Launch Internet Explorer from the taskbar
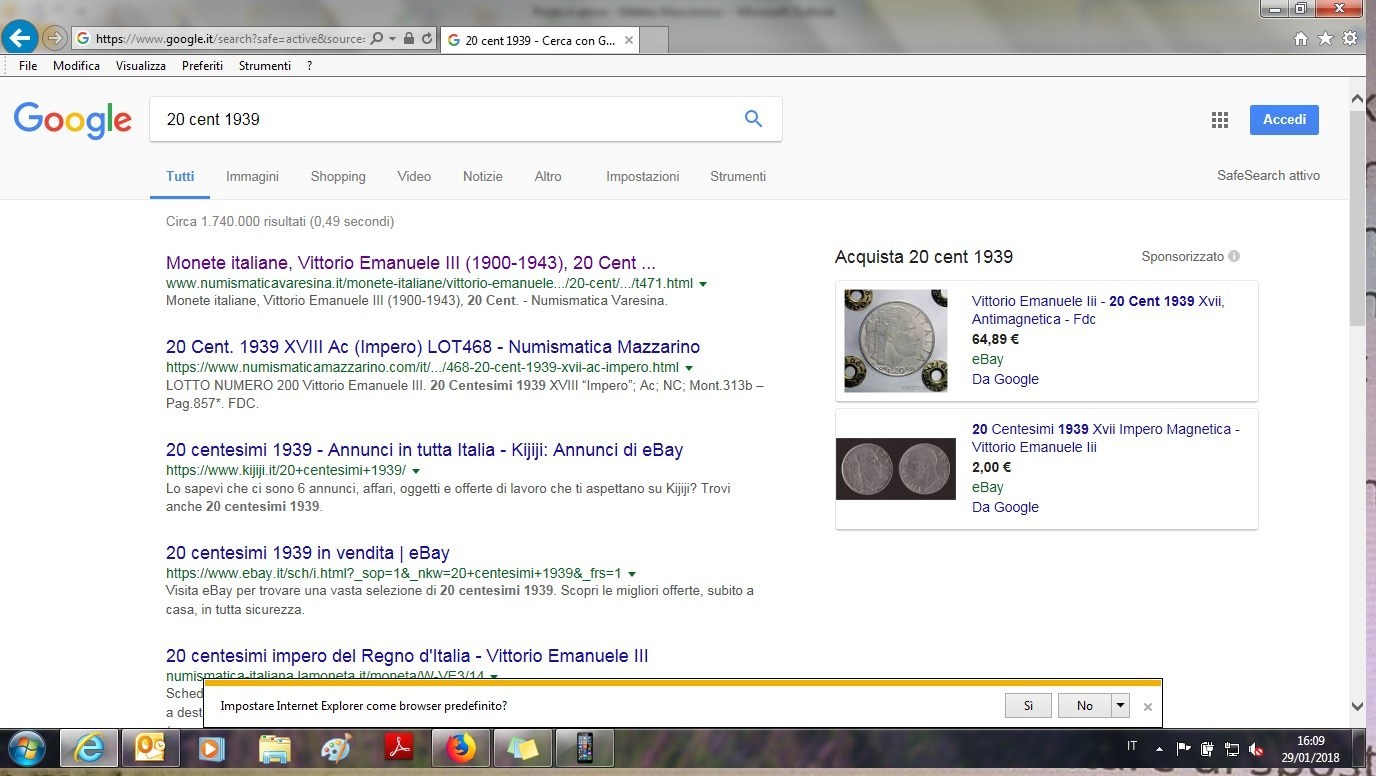The image size is (1376, 776). 89,748
